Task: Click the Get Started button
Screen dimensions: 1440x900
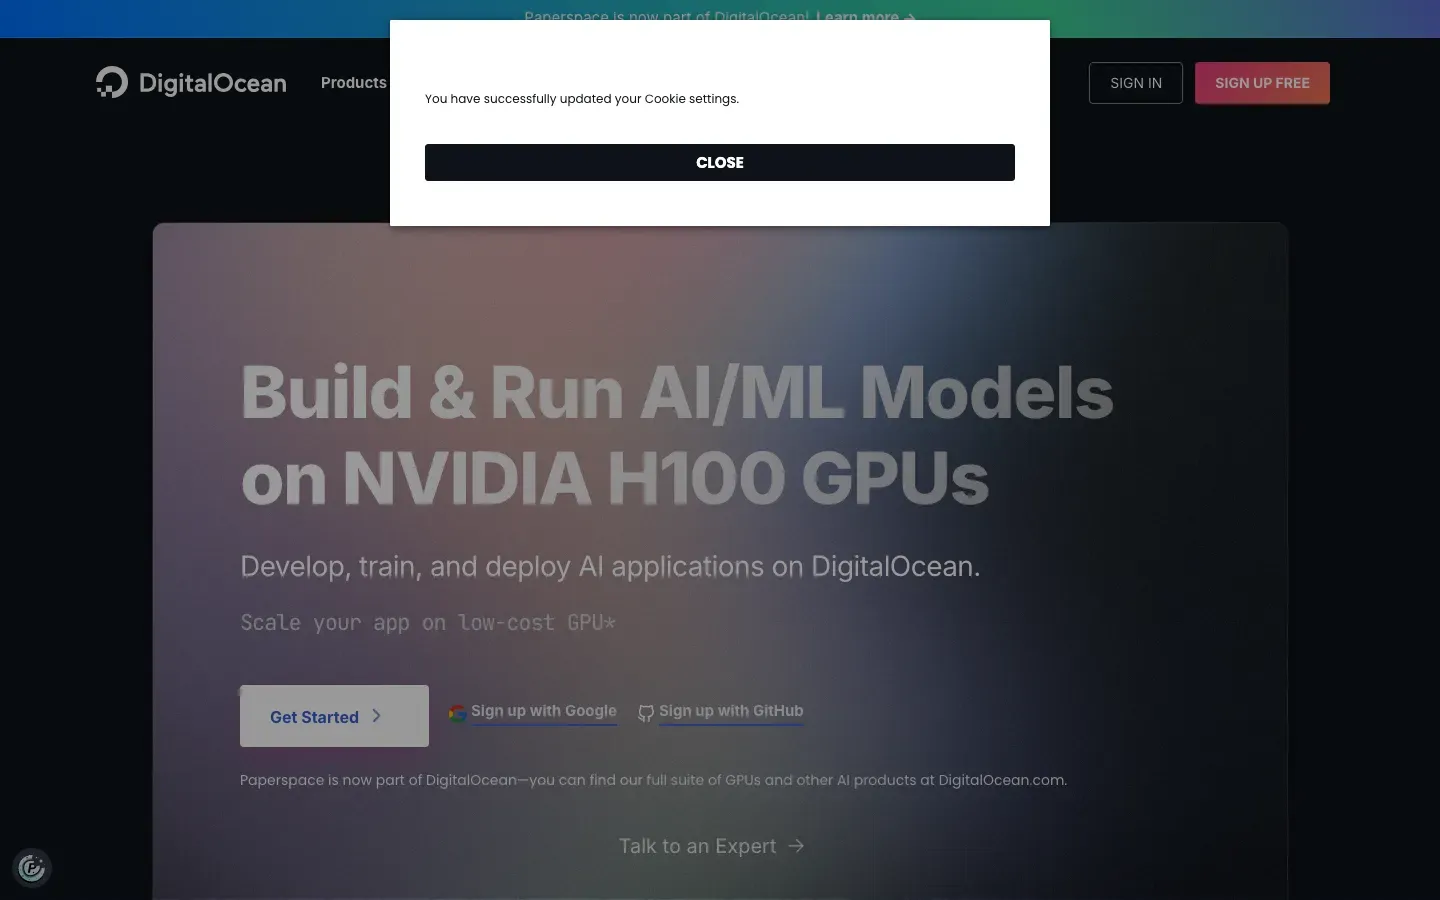Action: click(x=334, y=716)
